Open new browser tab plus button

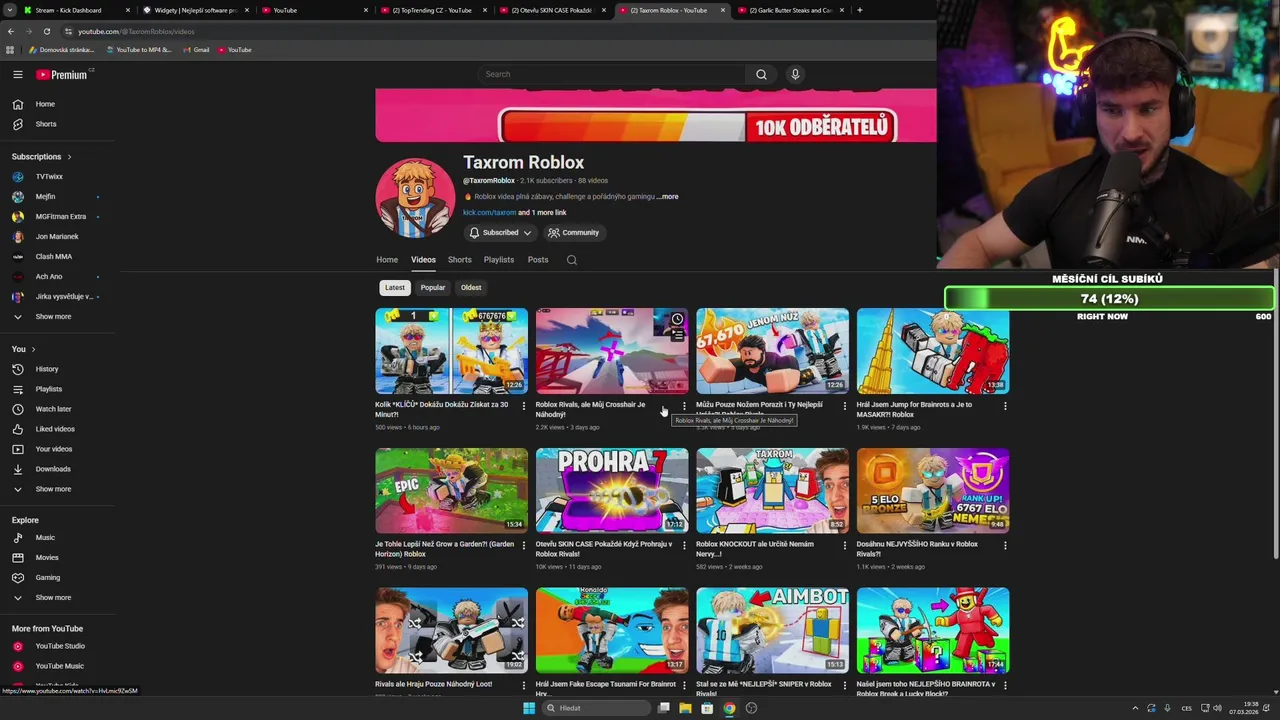click(860, 10)
